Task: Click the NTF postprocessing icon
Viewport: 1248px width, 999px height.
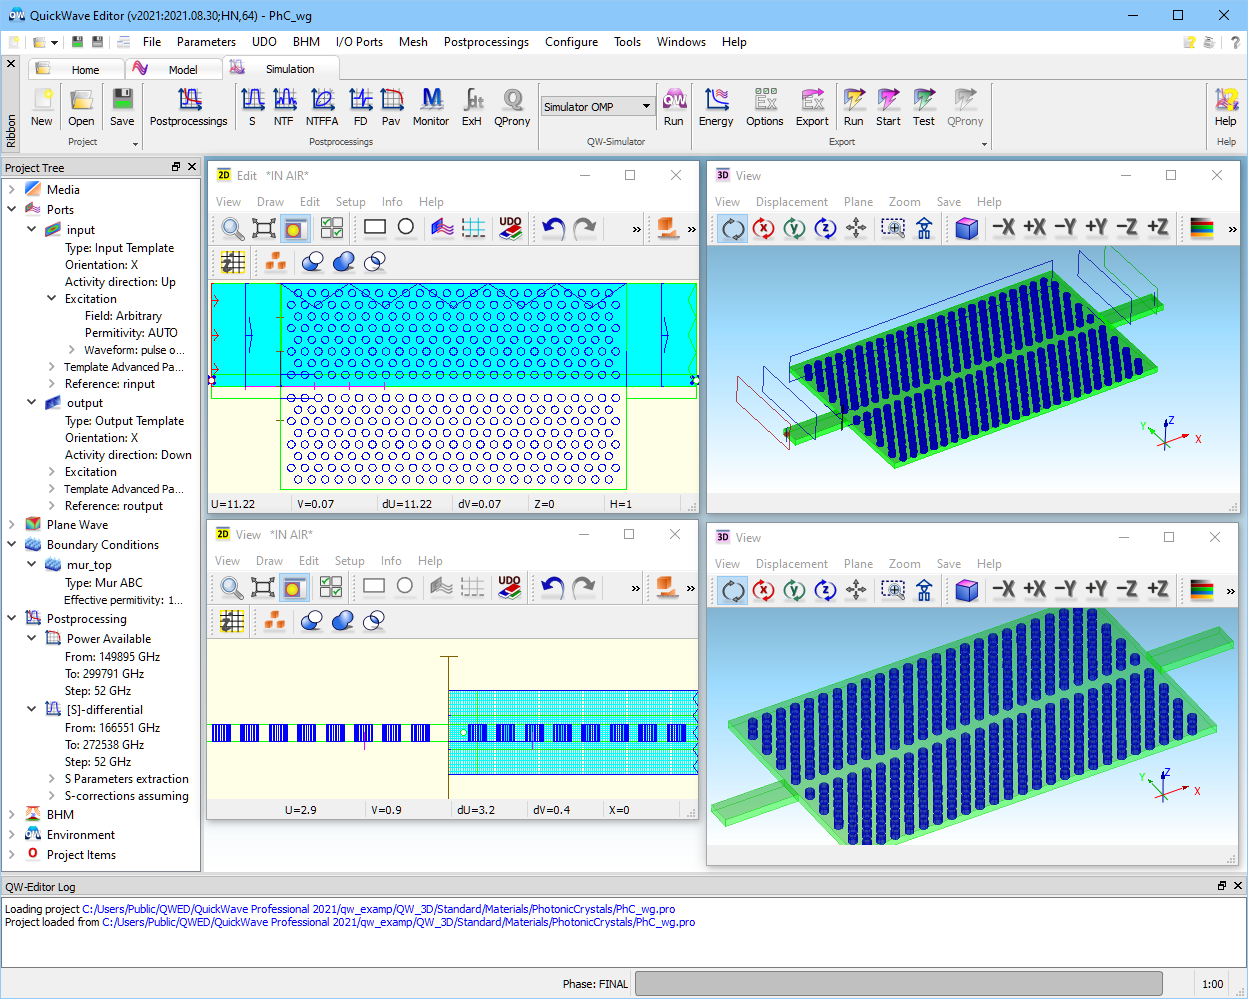Action: (x=284, y=107)
